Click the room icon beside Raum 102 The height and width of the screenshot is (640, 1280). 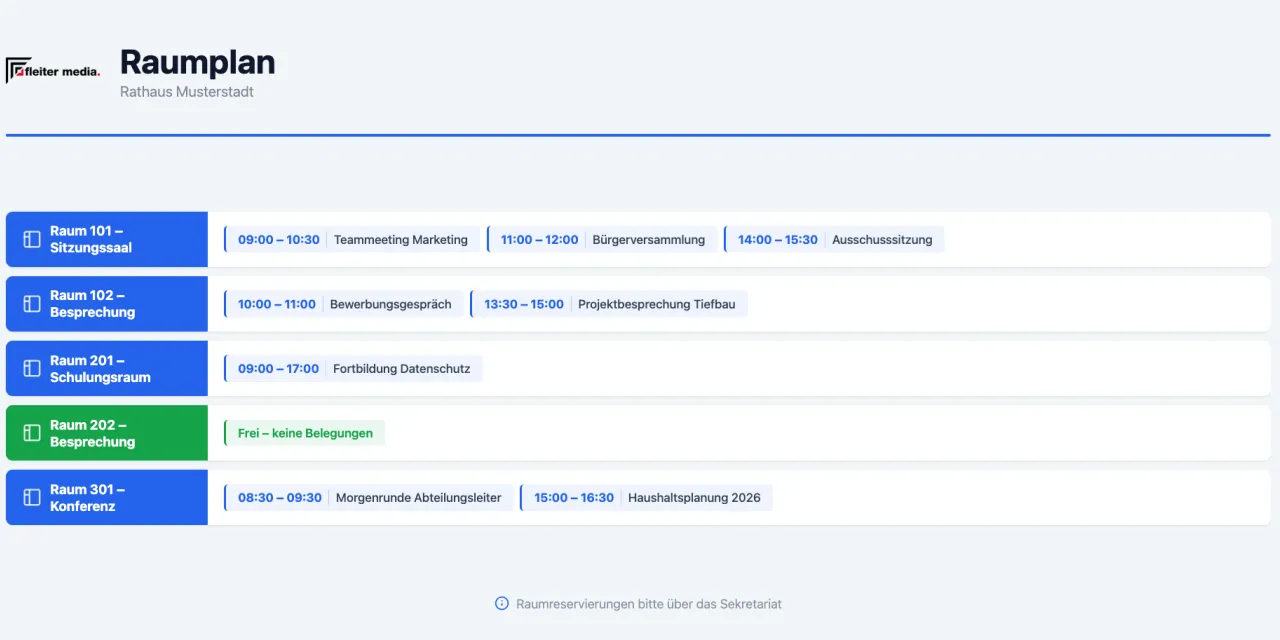32,304
